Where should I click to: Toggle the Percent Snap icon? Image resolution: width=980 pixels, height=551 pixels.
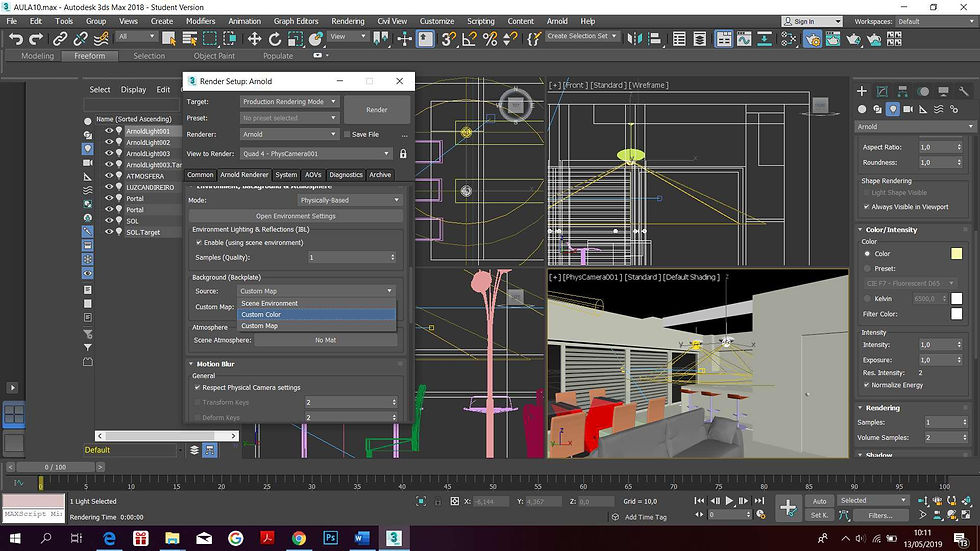coord(489,39)
